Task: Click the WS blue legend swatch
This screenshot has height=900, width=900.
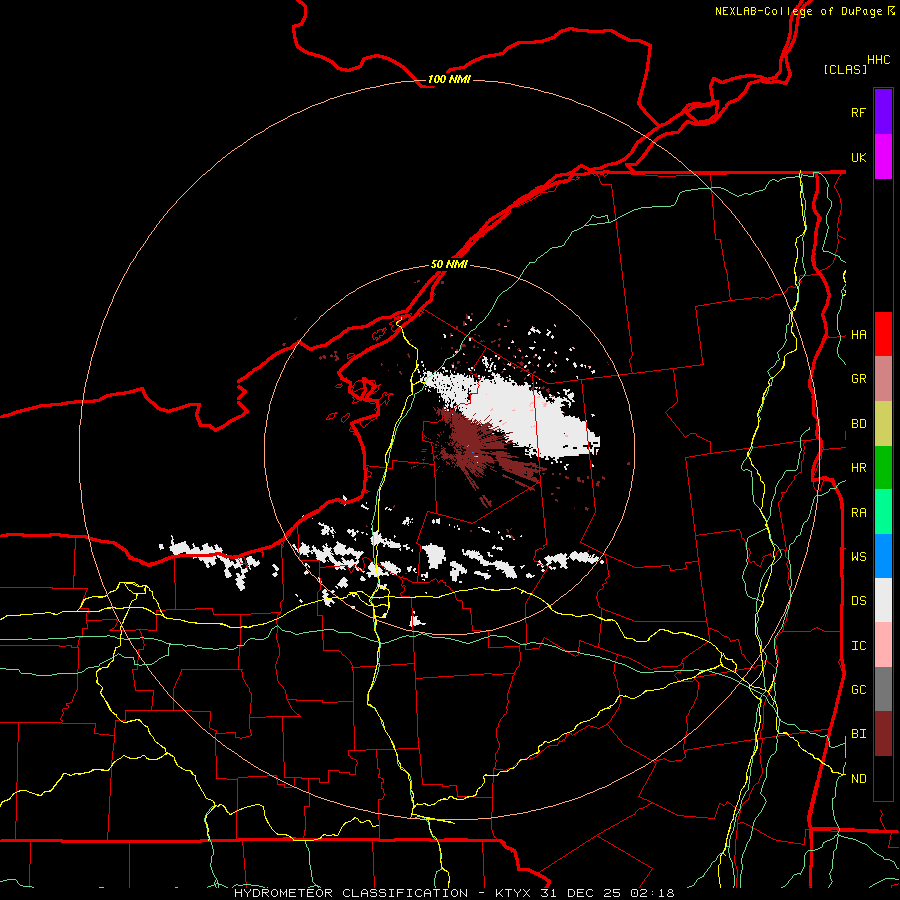Action: coord(883,556)
